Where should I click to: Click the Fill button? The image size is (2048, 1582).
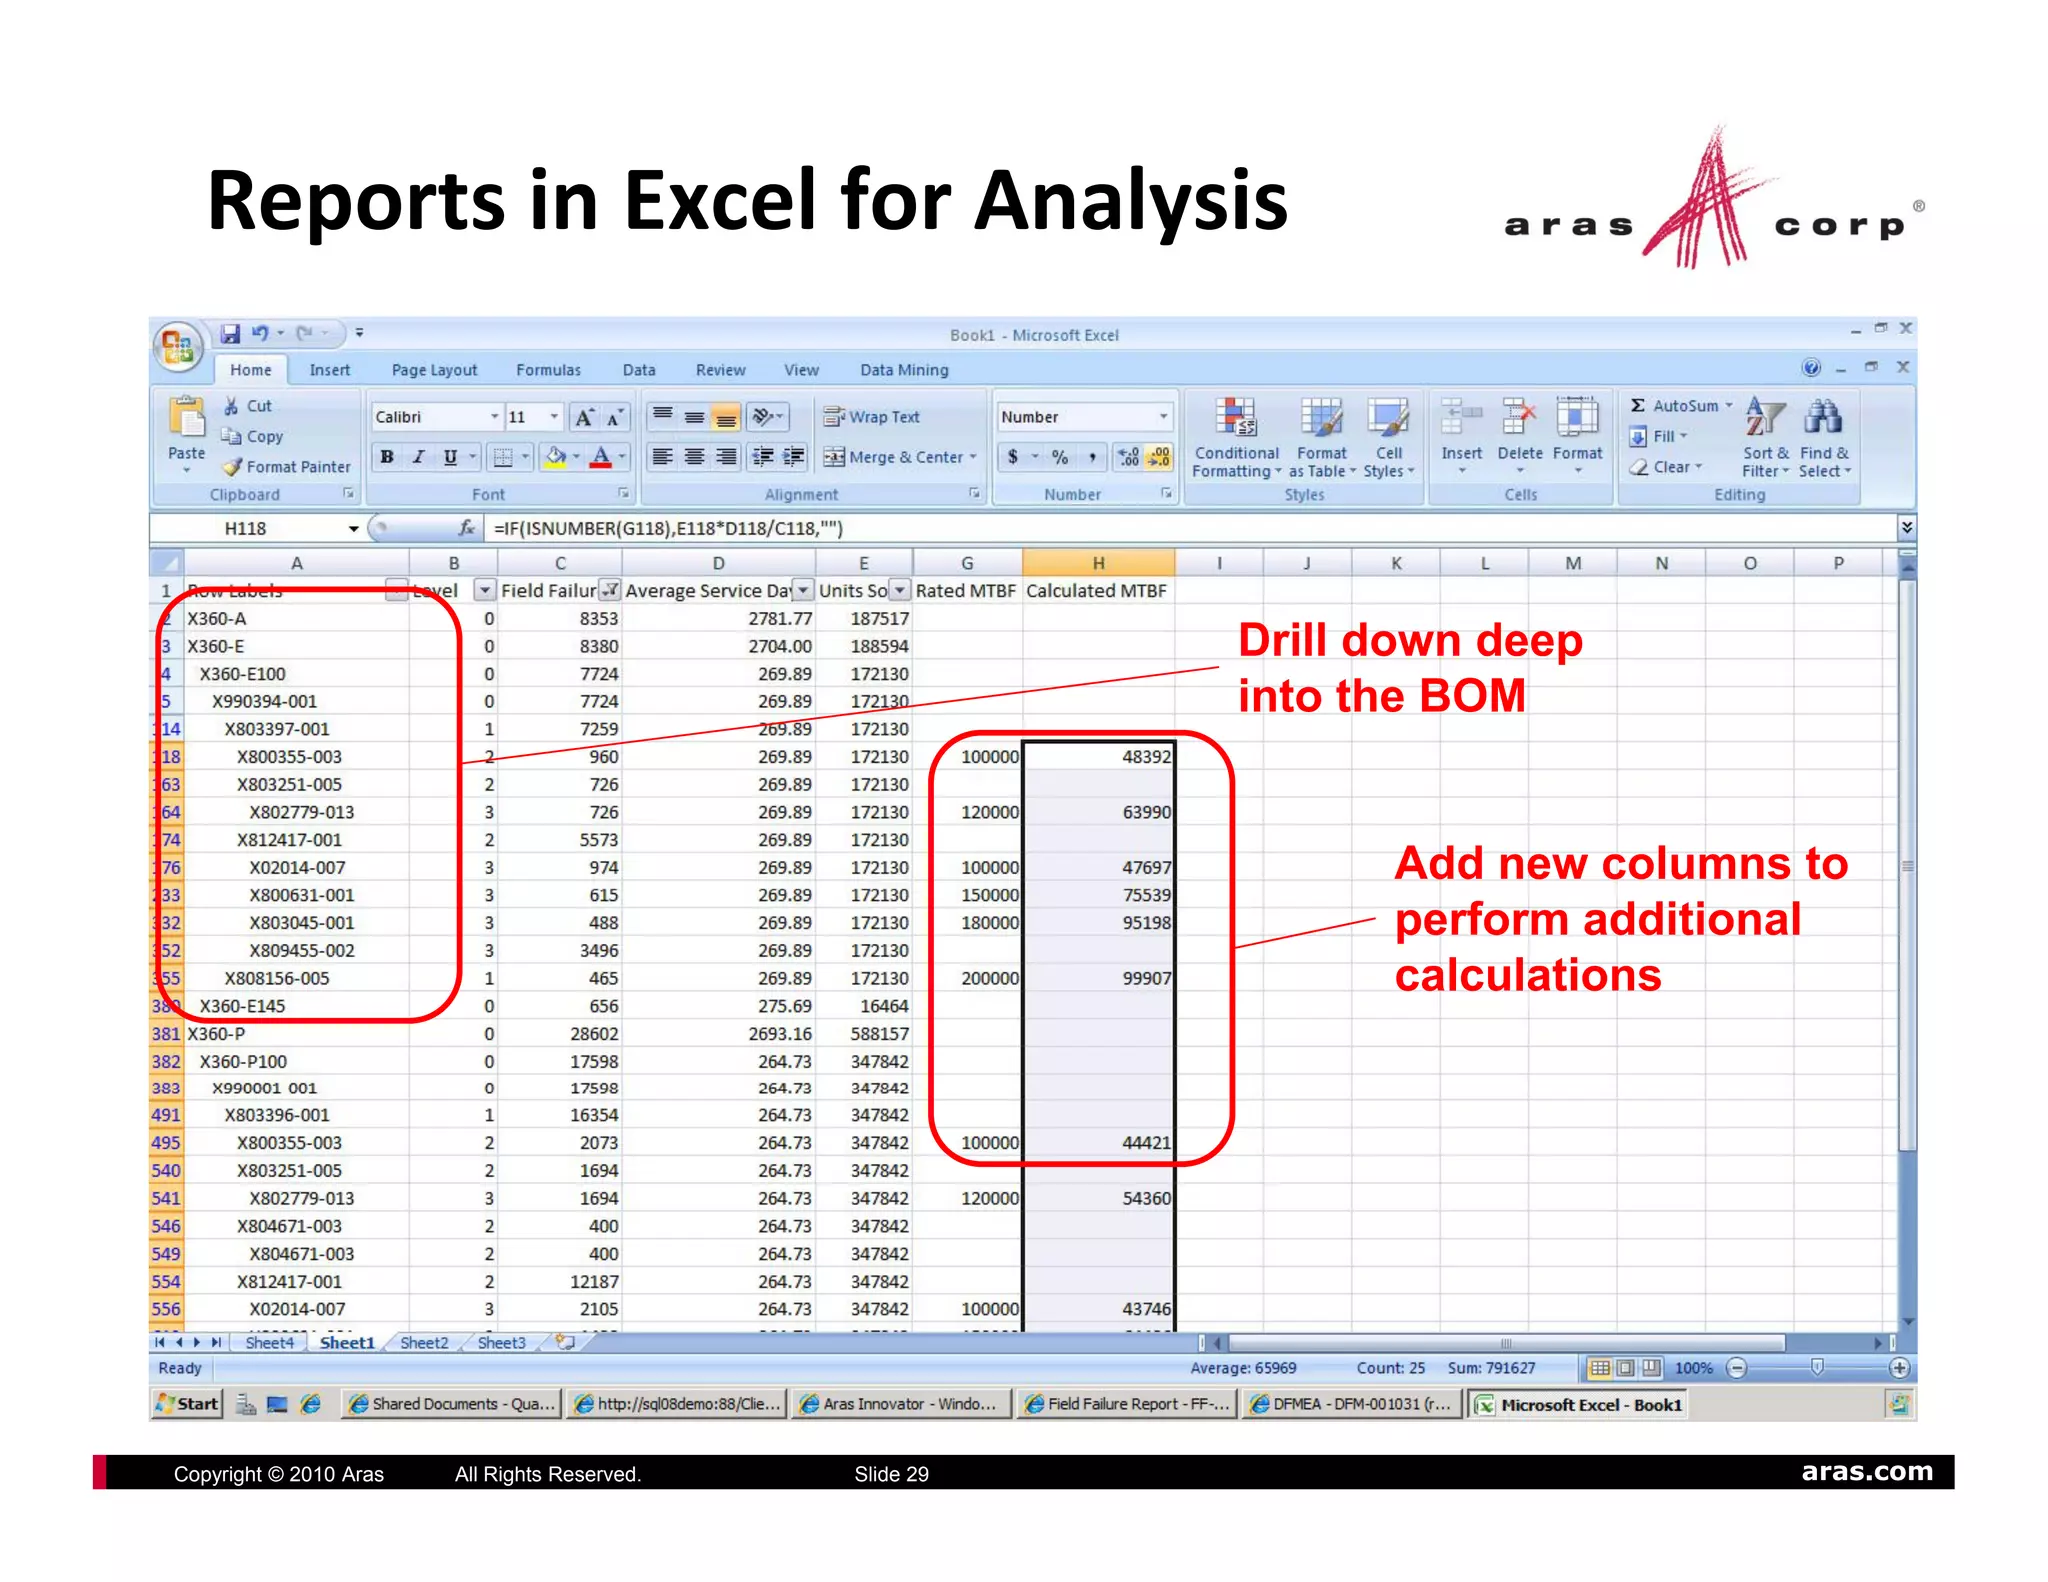(x=1659, y=436)
